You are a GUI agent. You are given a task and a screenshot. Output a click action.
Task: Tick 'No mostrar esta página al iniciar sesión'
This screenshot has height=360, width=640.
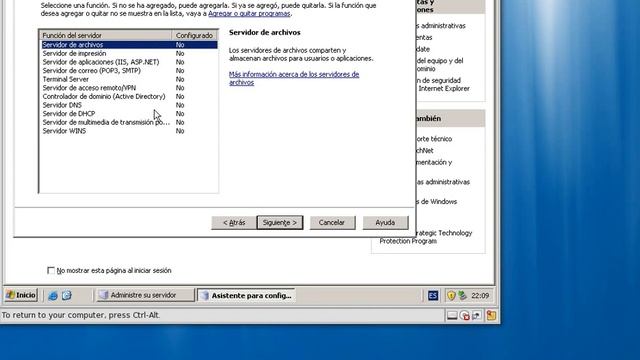pyautogui.click(x=51, y=270)
